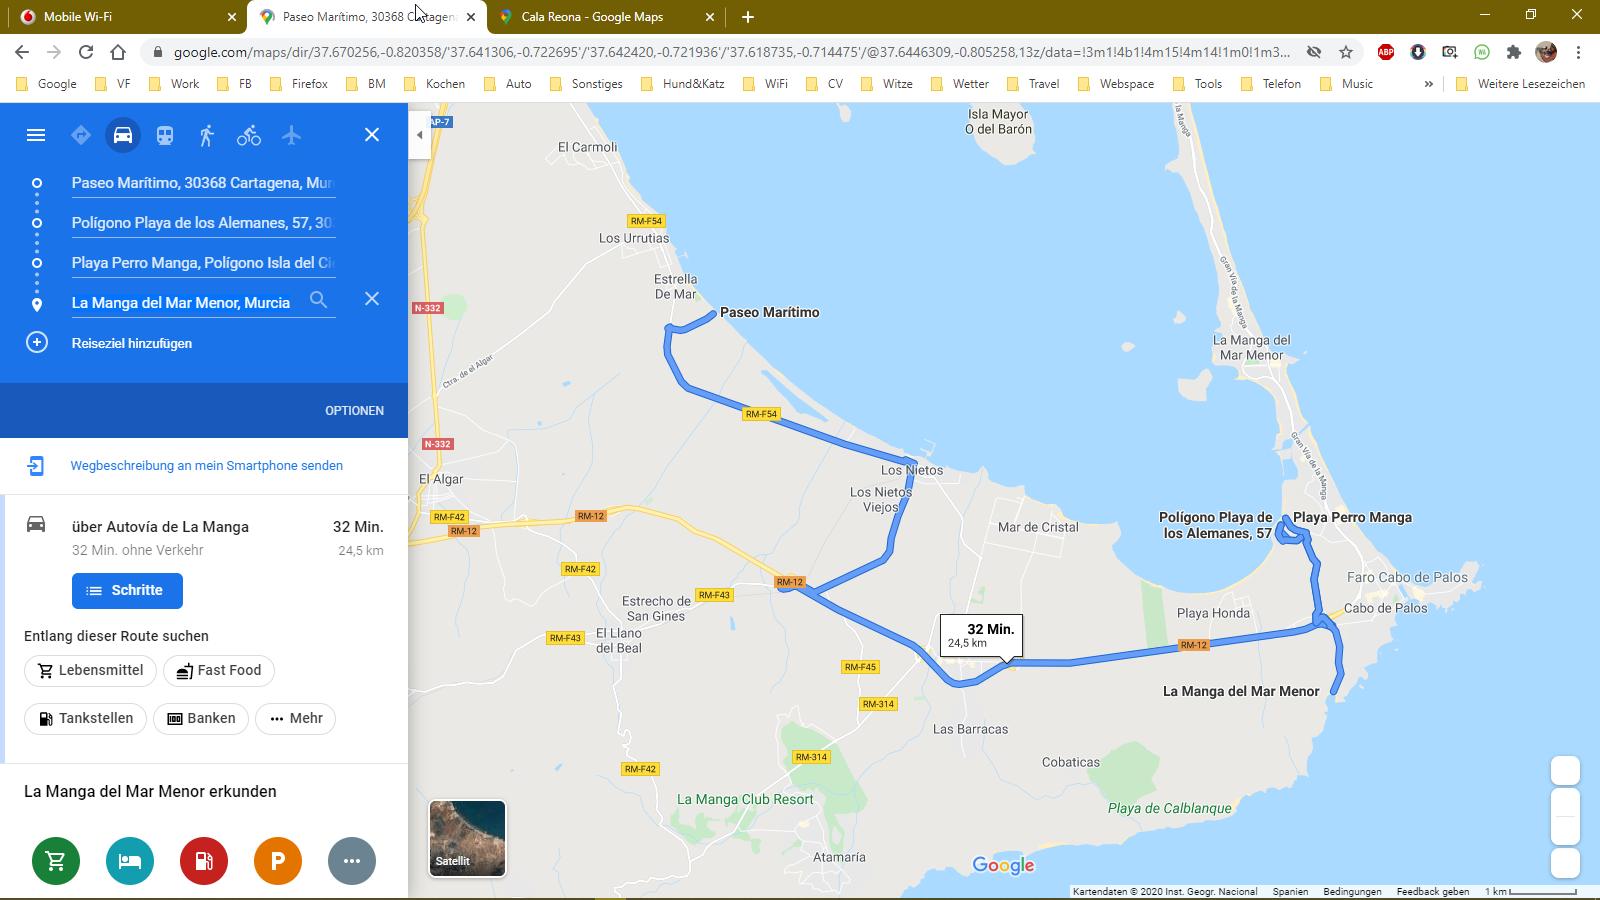The width and height of the screenshot is (1600, 900).
Task: Open Schritte step list
Action: pos(127,590)
